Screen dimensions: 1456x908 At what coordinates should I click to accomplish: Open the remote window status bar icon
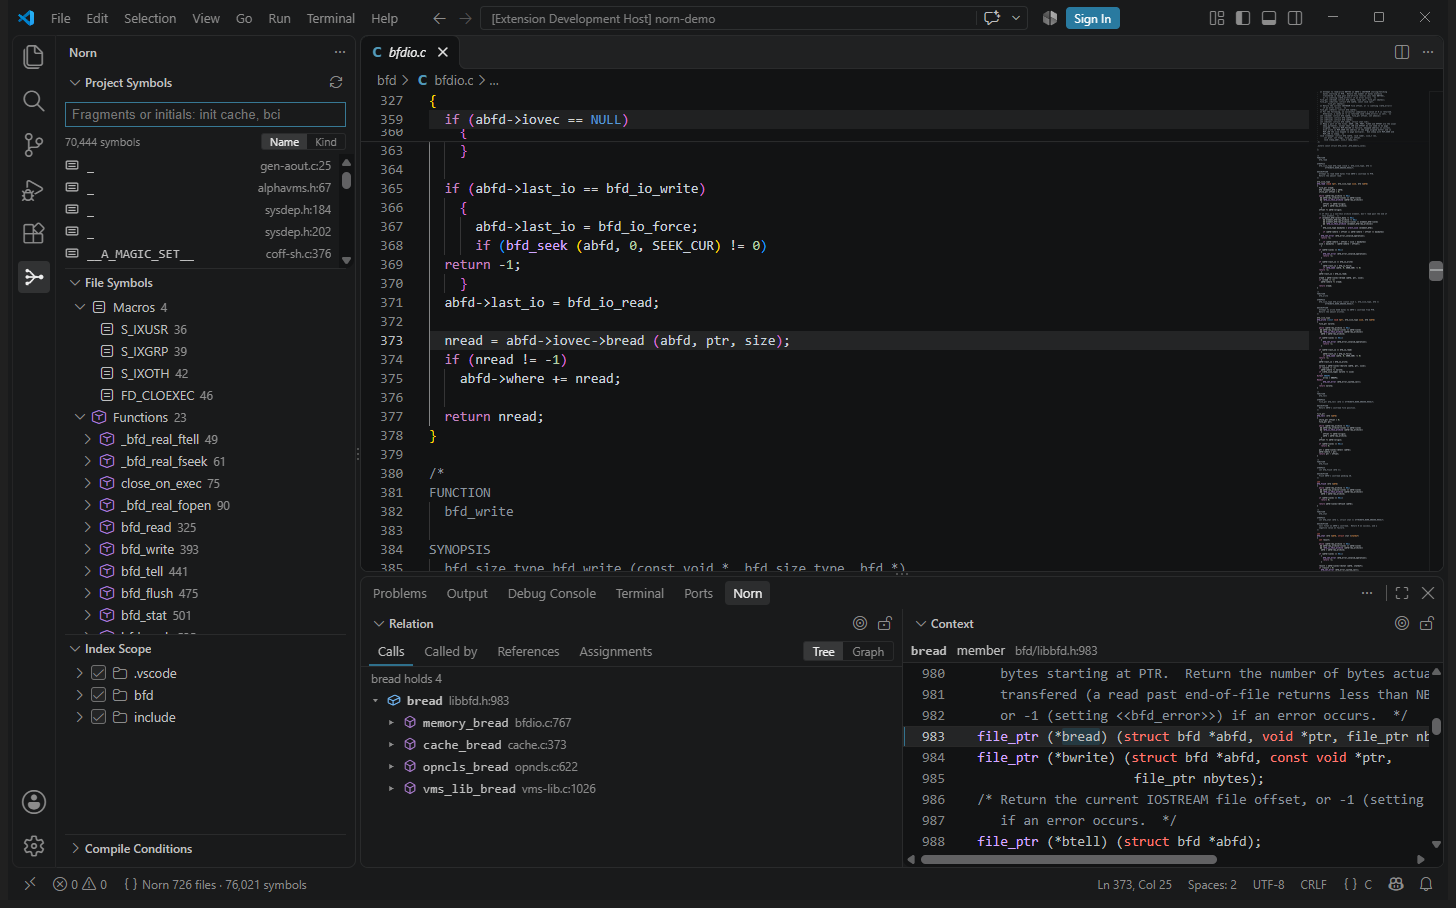point(30,884)
